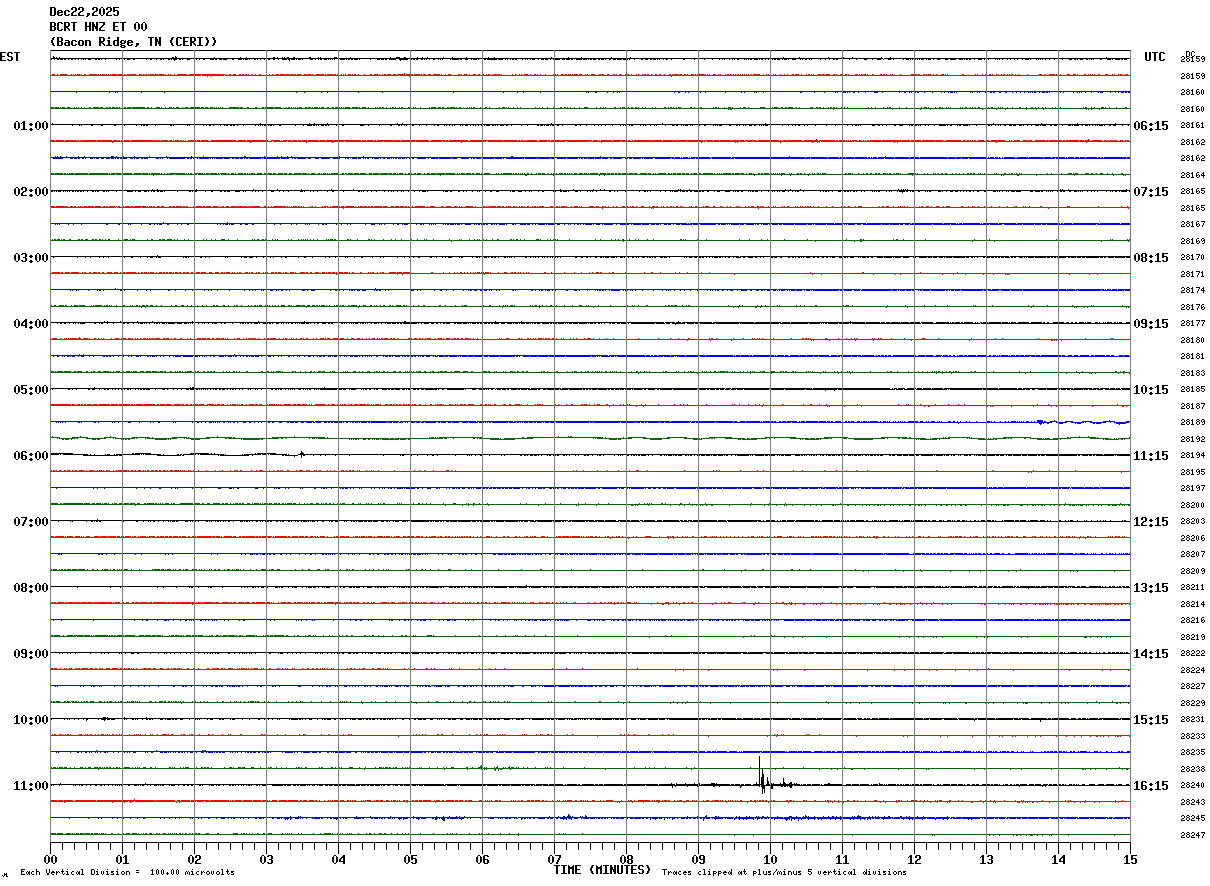Screen dimensions: 1210x886
Task: Click the 14:15 UTC time label
Action: point(1151,654)
